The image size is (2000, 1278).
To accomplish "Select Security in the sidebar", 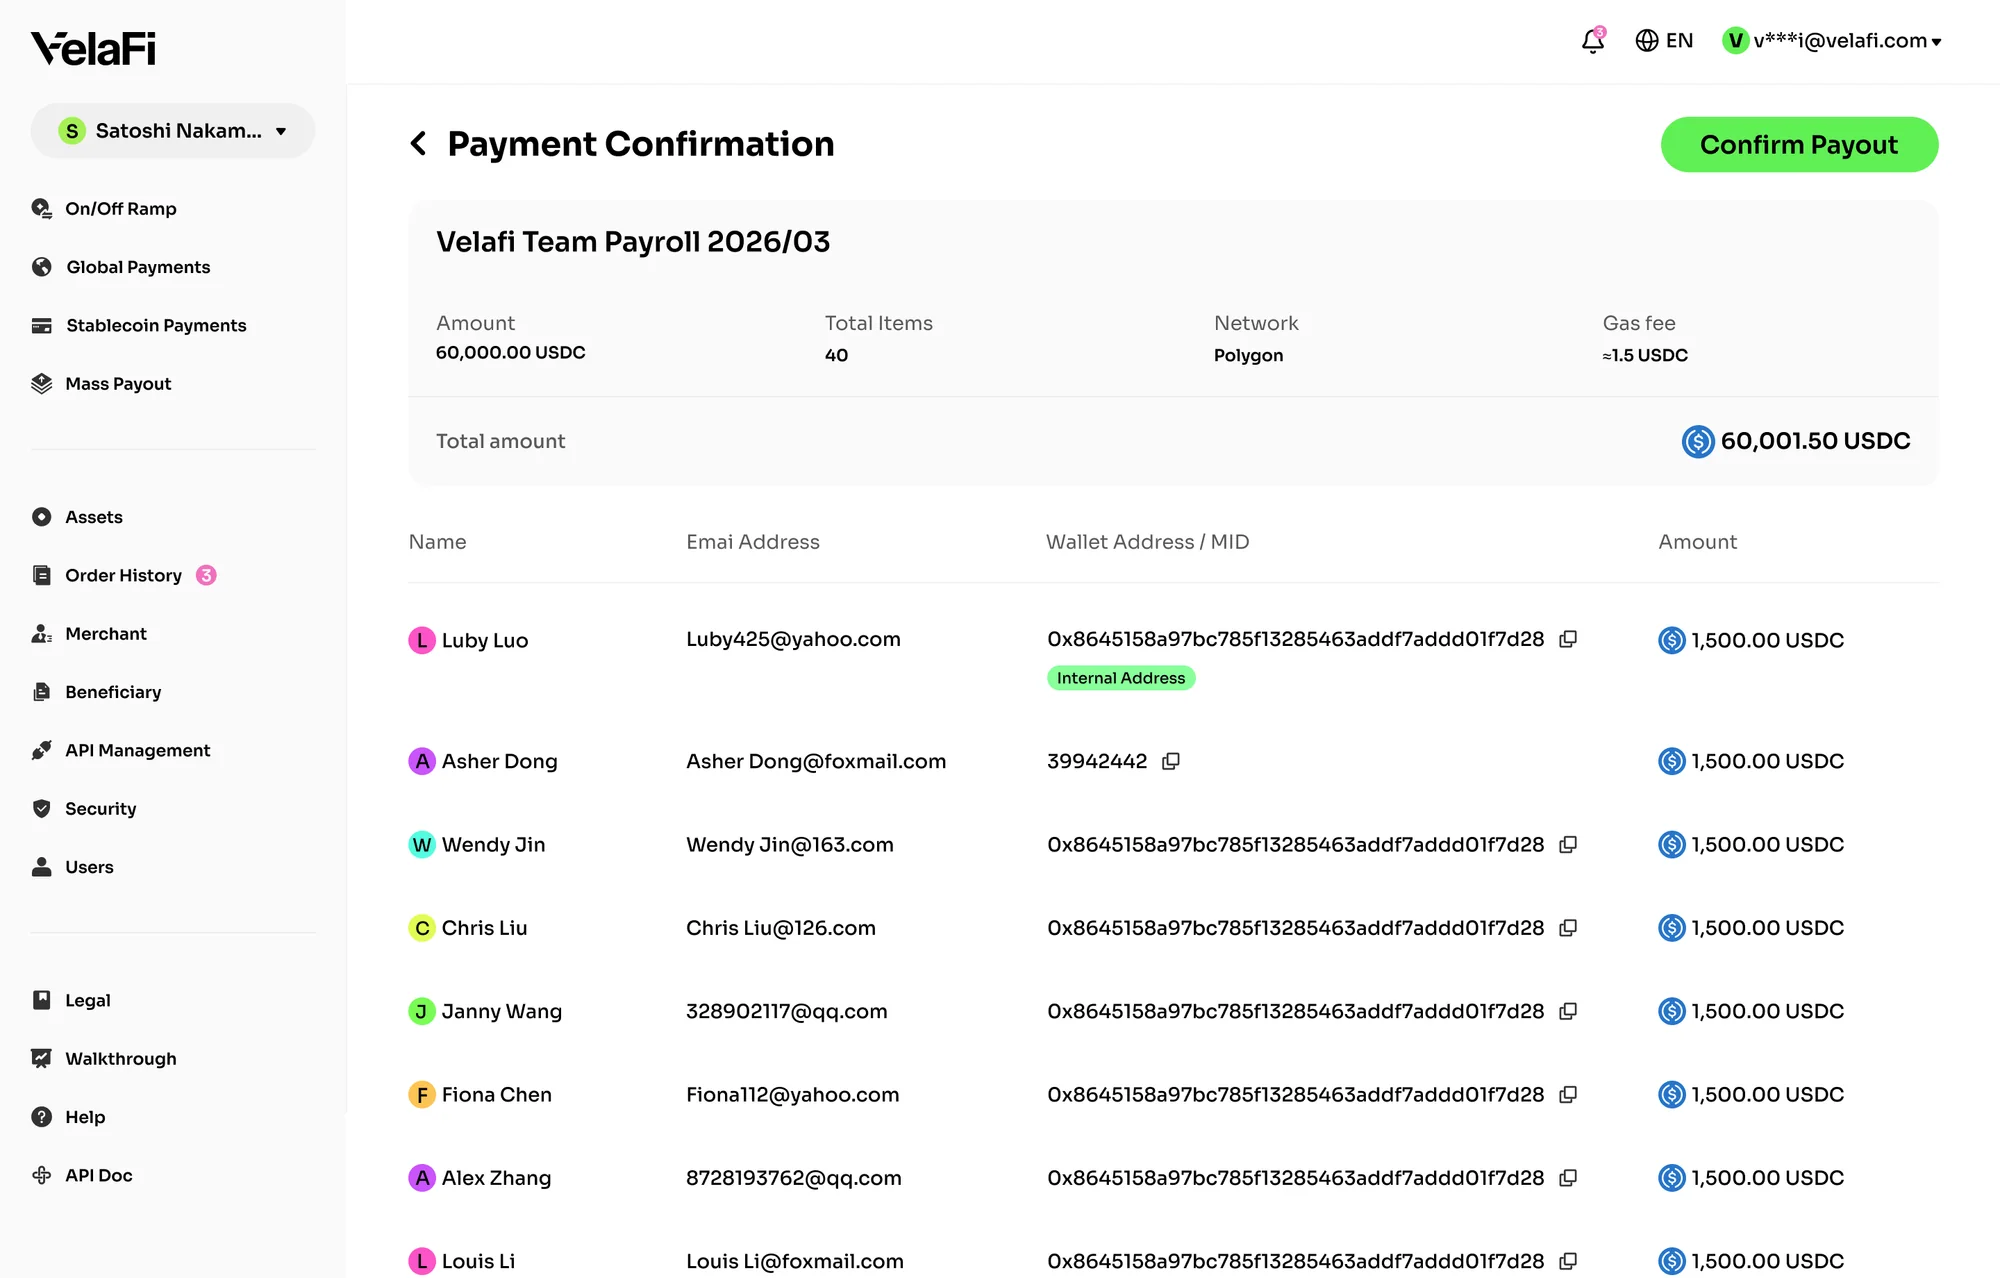I will (100, 808).
